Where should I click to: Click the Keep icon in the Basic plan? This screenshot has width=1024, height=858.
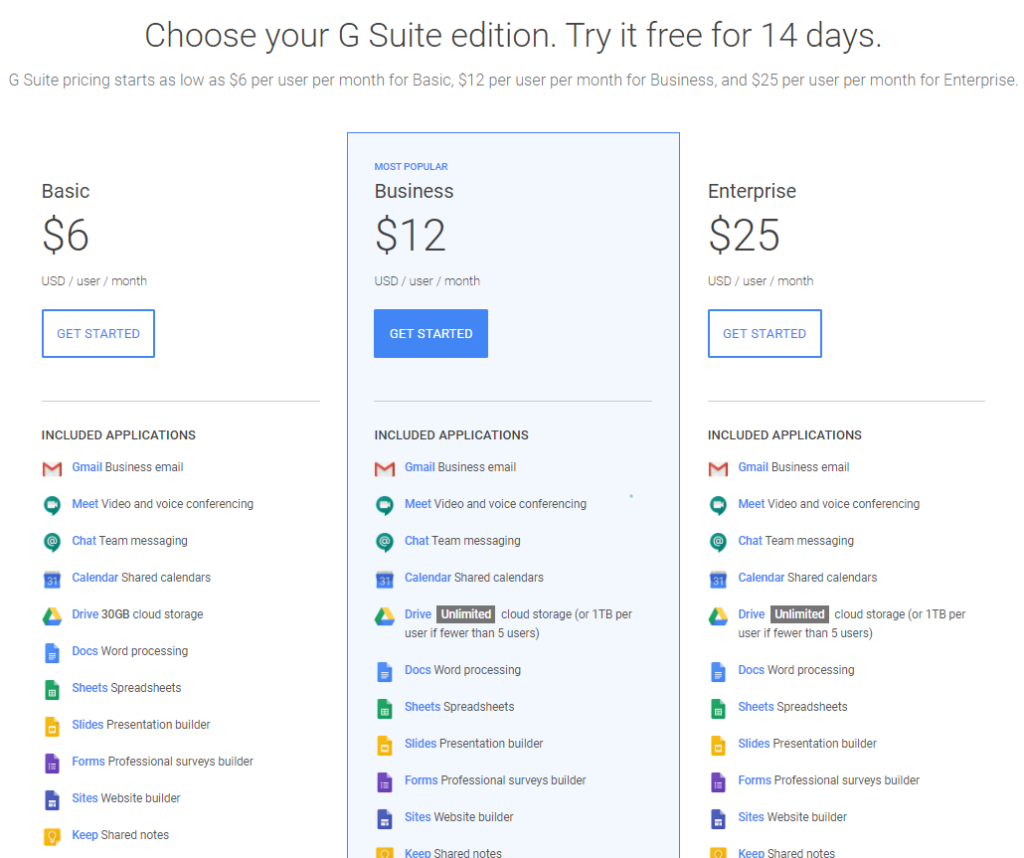52,836
